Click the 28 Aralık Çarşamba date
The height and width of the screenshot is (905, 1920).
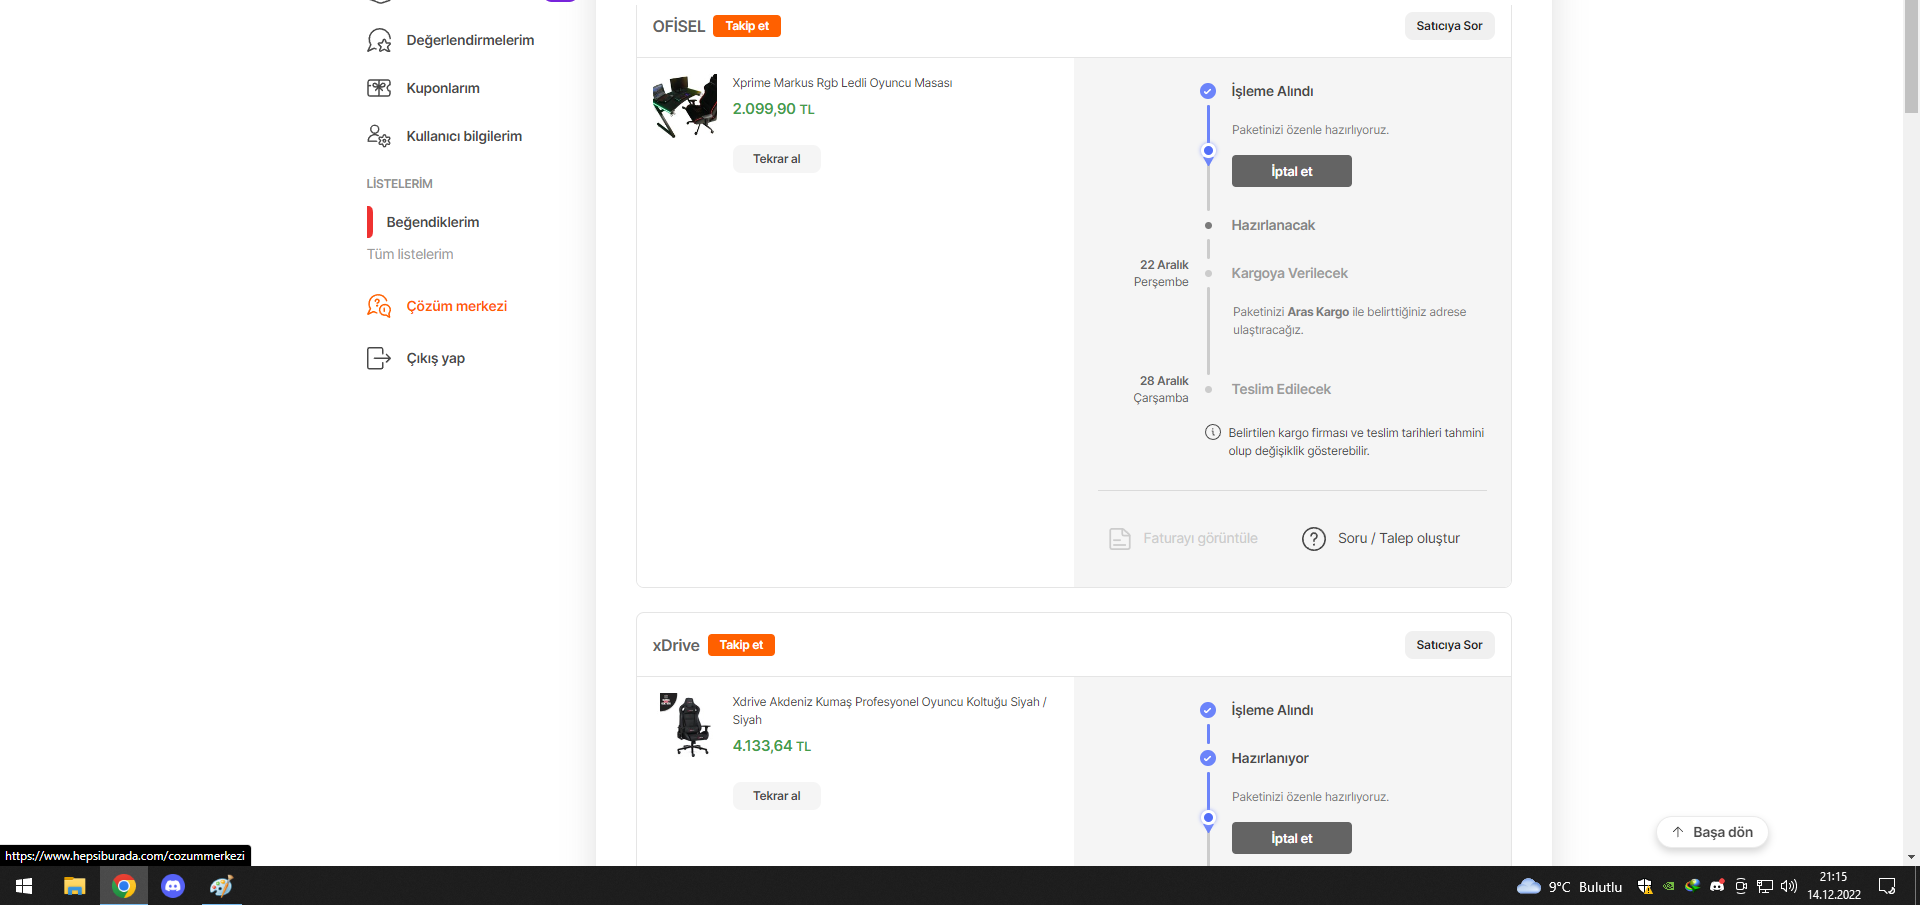click(x=1161, y=389)
